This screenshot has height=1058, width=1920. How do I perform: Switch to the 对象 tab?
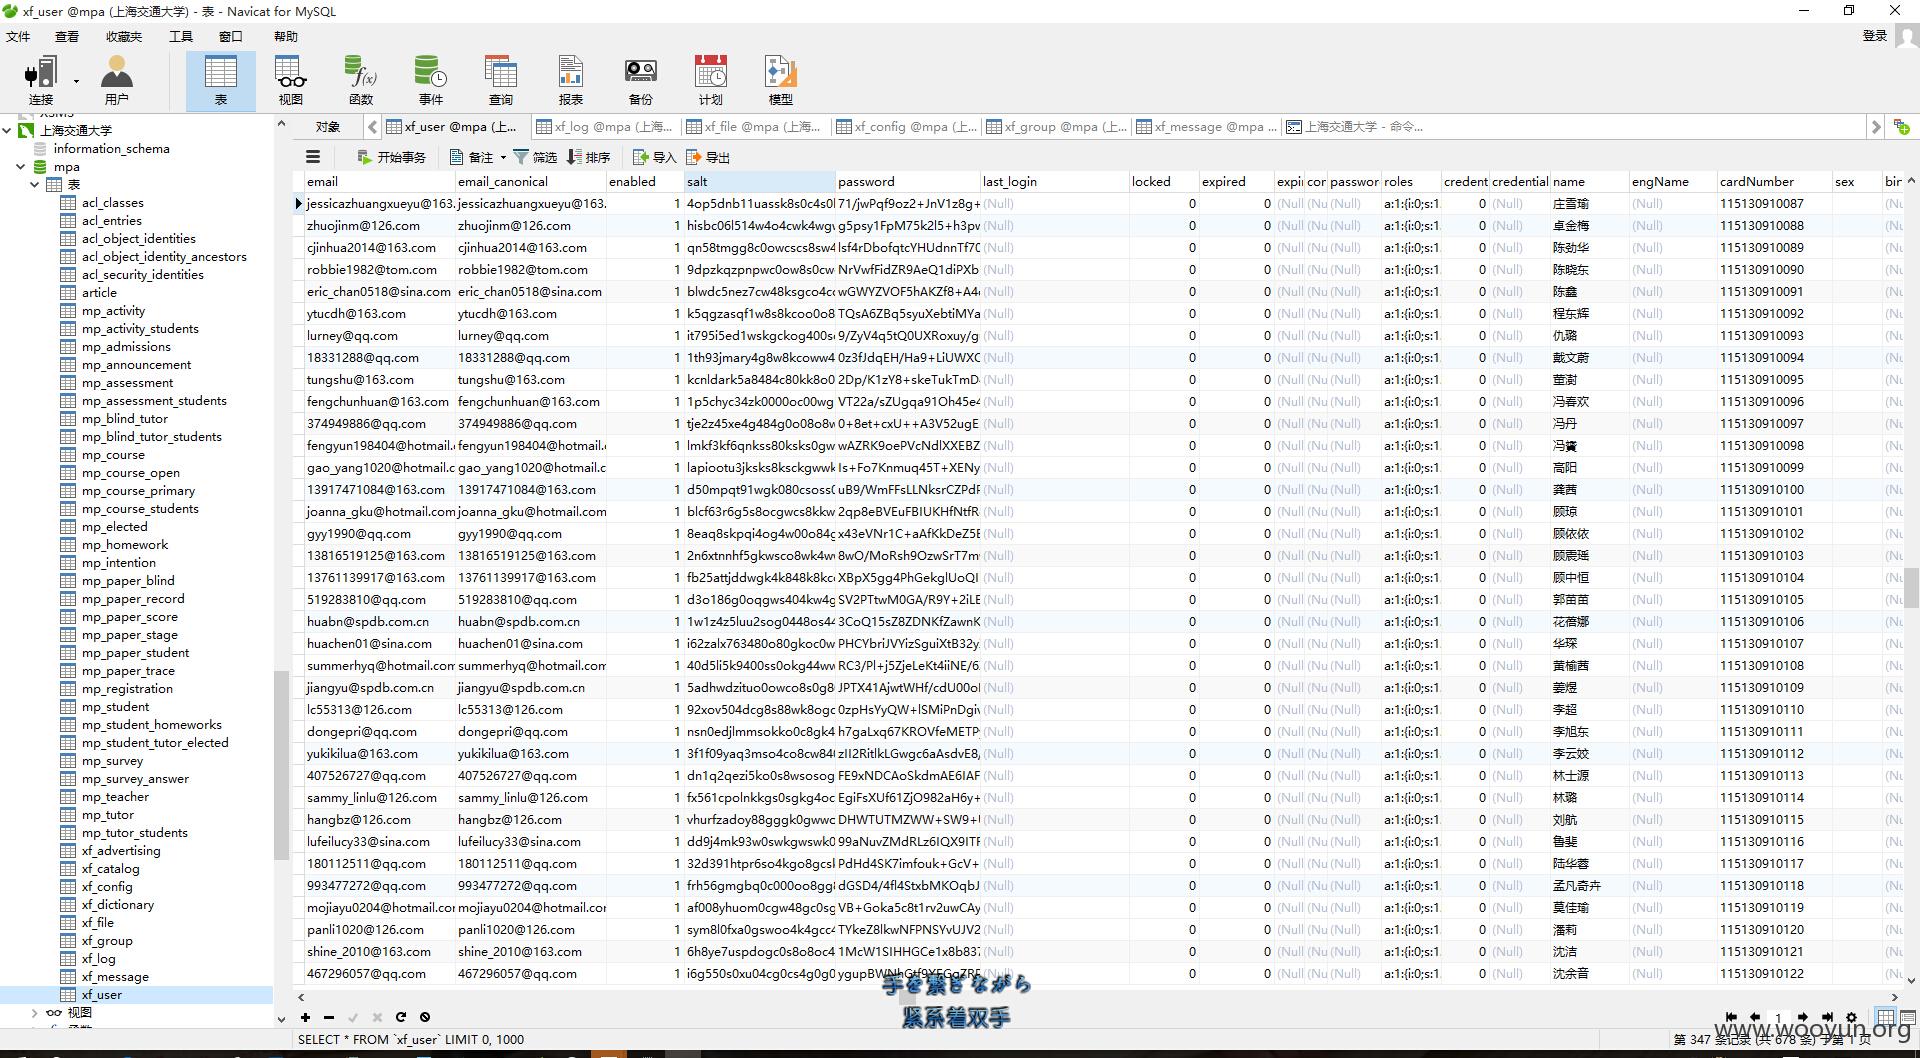(328, 127)
